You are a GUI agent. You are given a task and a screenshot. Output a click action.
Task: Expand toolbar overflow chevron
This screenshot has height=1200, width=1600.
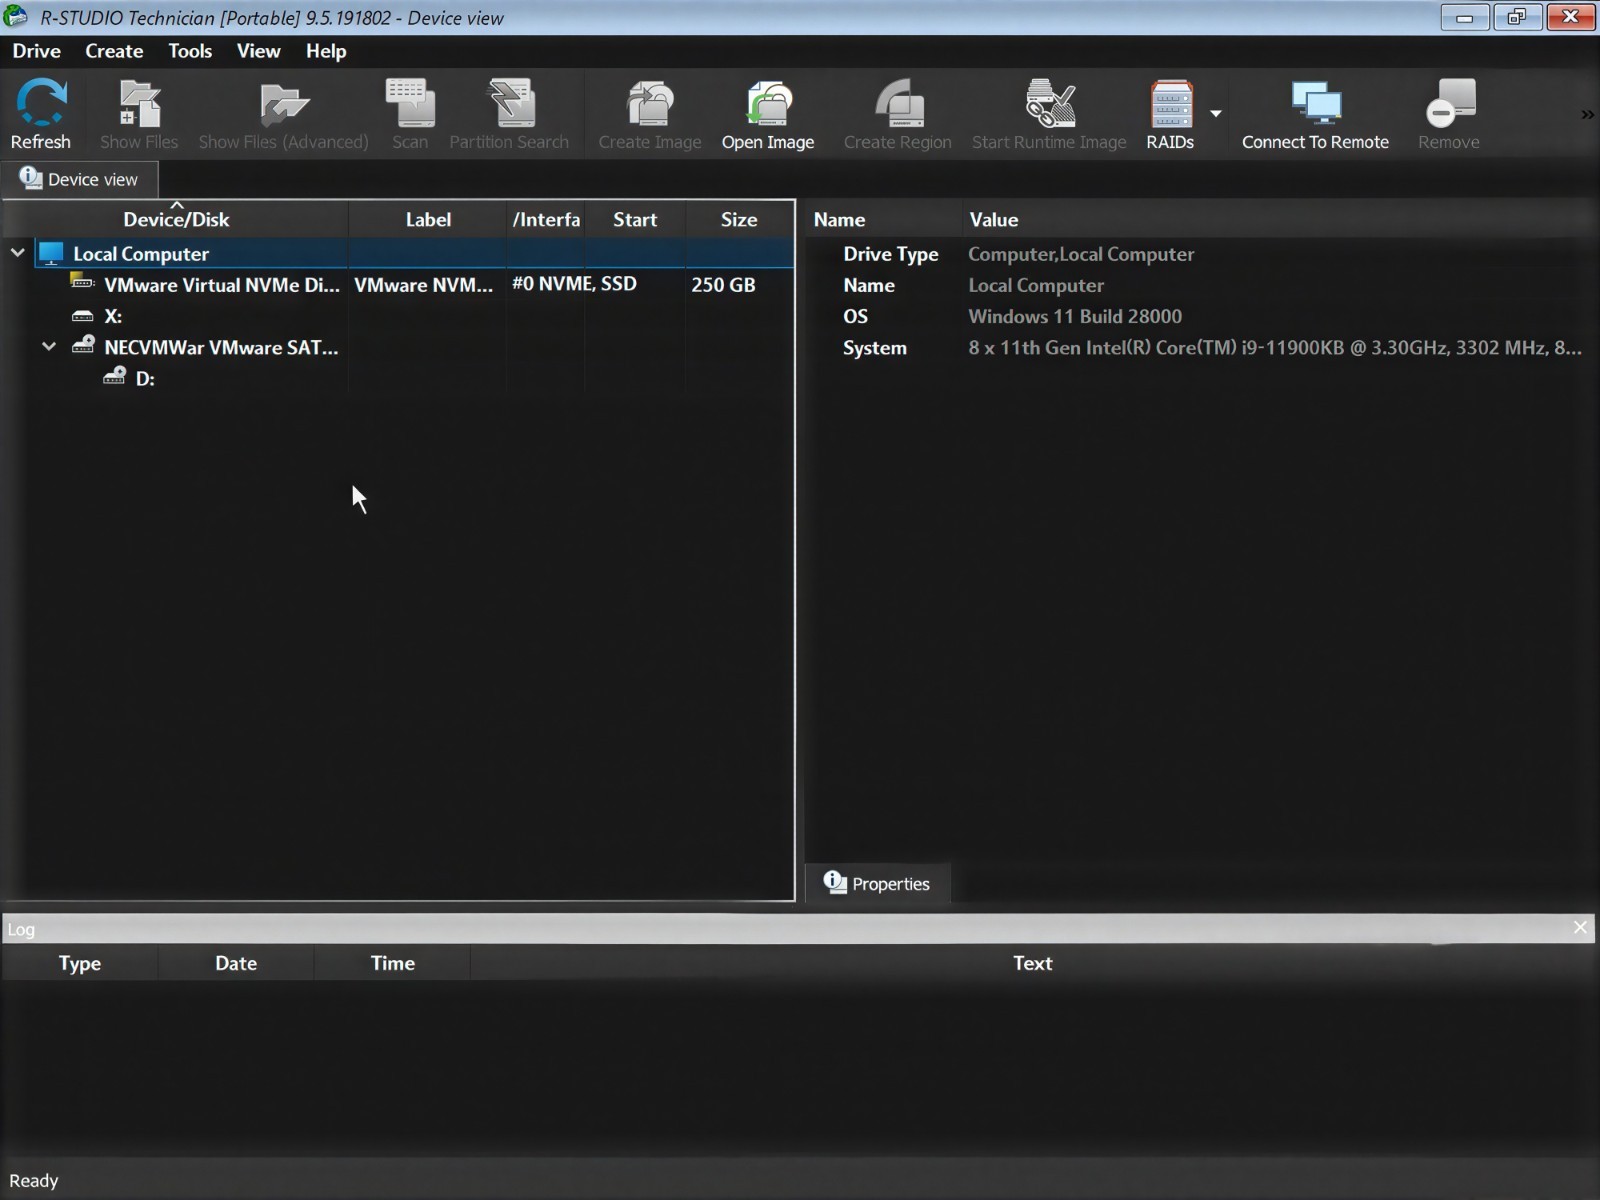pyautogui.click(x=1587, y=115)
